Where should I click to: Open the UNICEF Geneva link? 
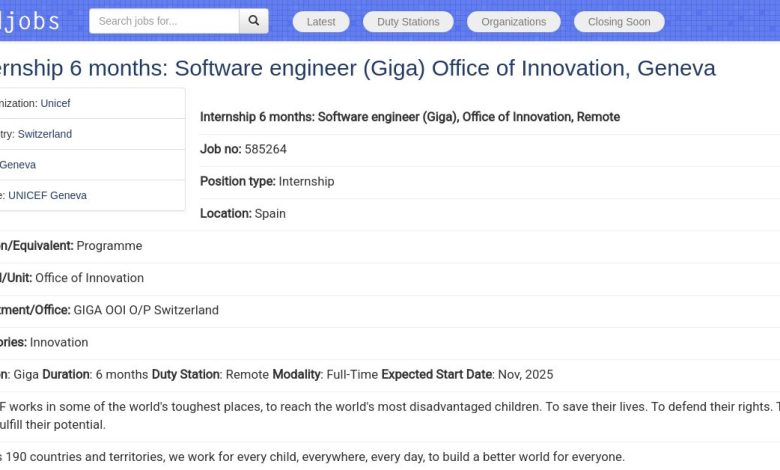point(47,196)
